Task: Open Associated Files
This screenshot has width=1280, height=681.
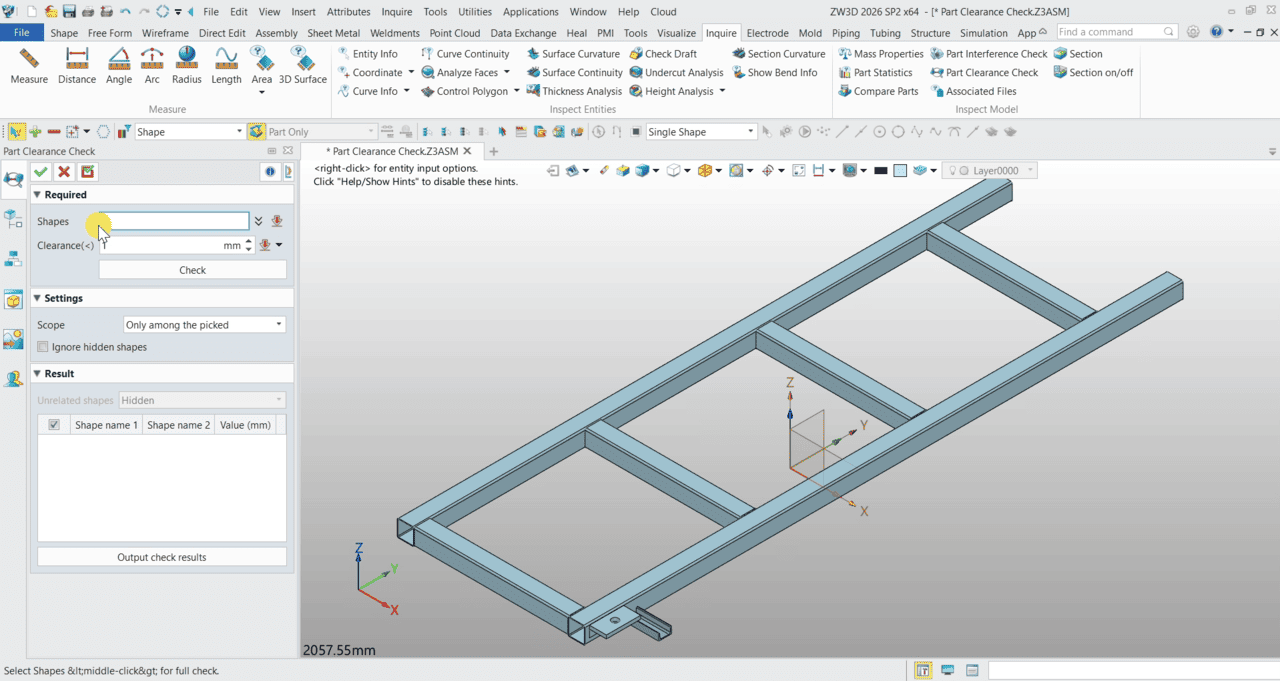Action: pos(972,92)
